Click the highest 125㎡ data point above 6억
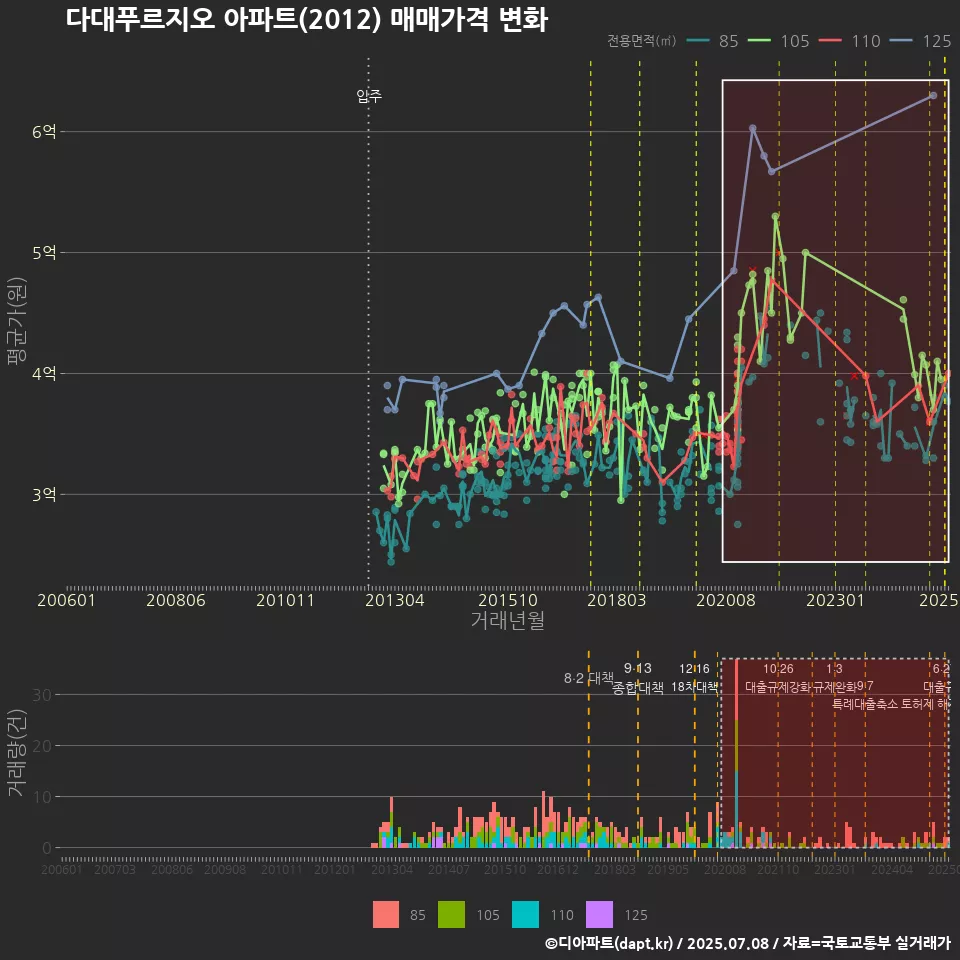960x960 pixels. point(933,96)
